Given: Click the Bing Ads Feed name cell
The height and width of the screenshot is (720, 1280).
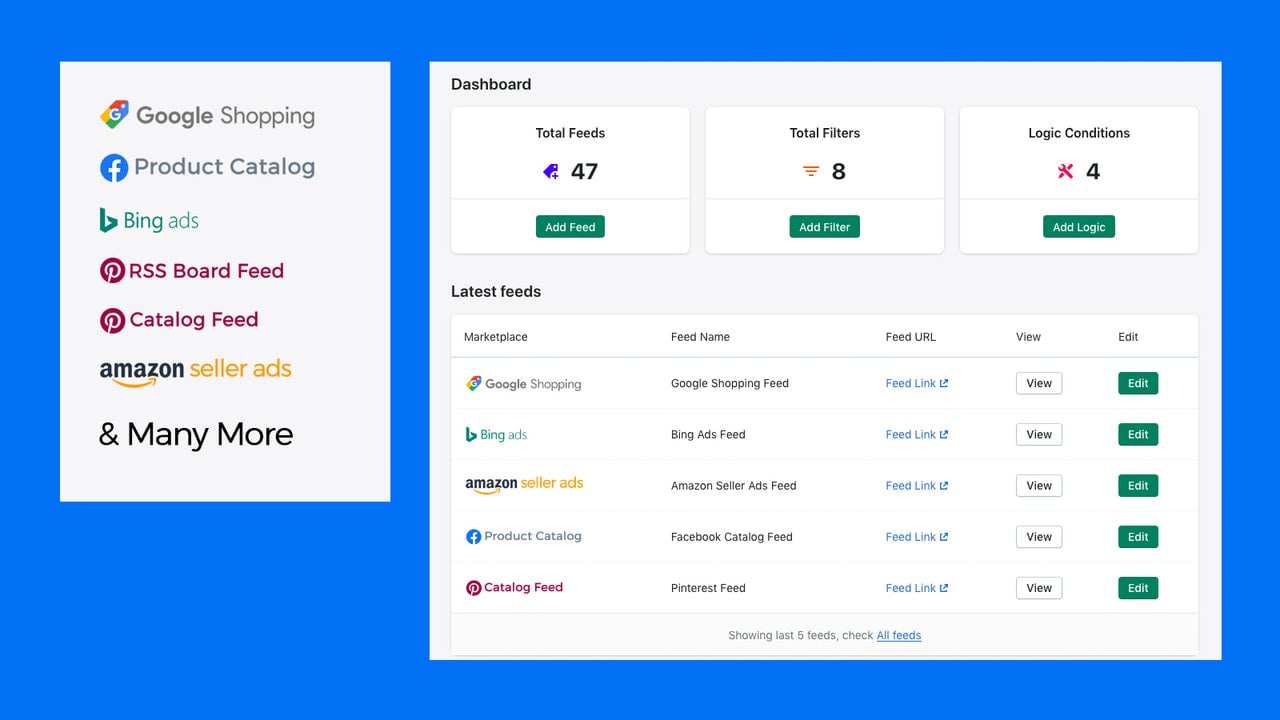Looking at the screenshot, I should click(708, 434).
